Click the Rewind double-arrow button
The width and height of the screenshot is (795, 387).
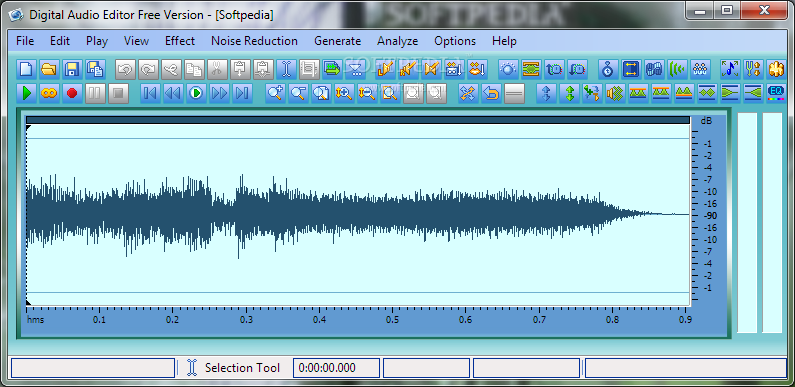(173, 93)
